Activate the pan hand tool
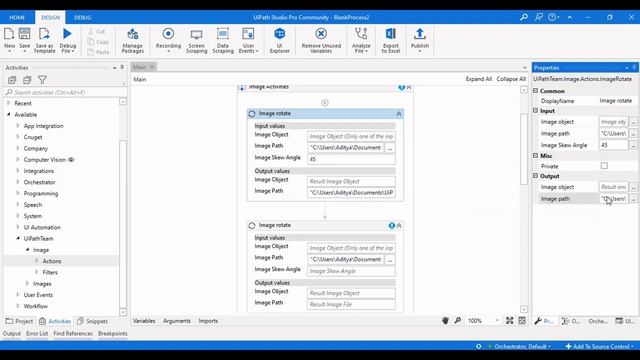Screen dimensions: 640x360 tap(445, 321)
